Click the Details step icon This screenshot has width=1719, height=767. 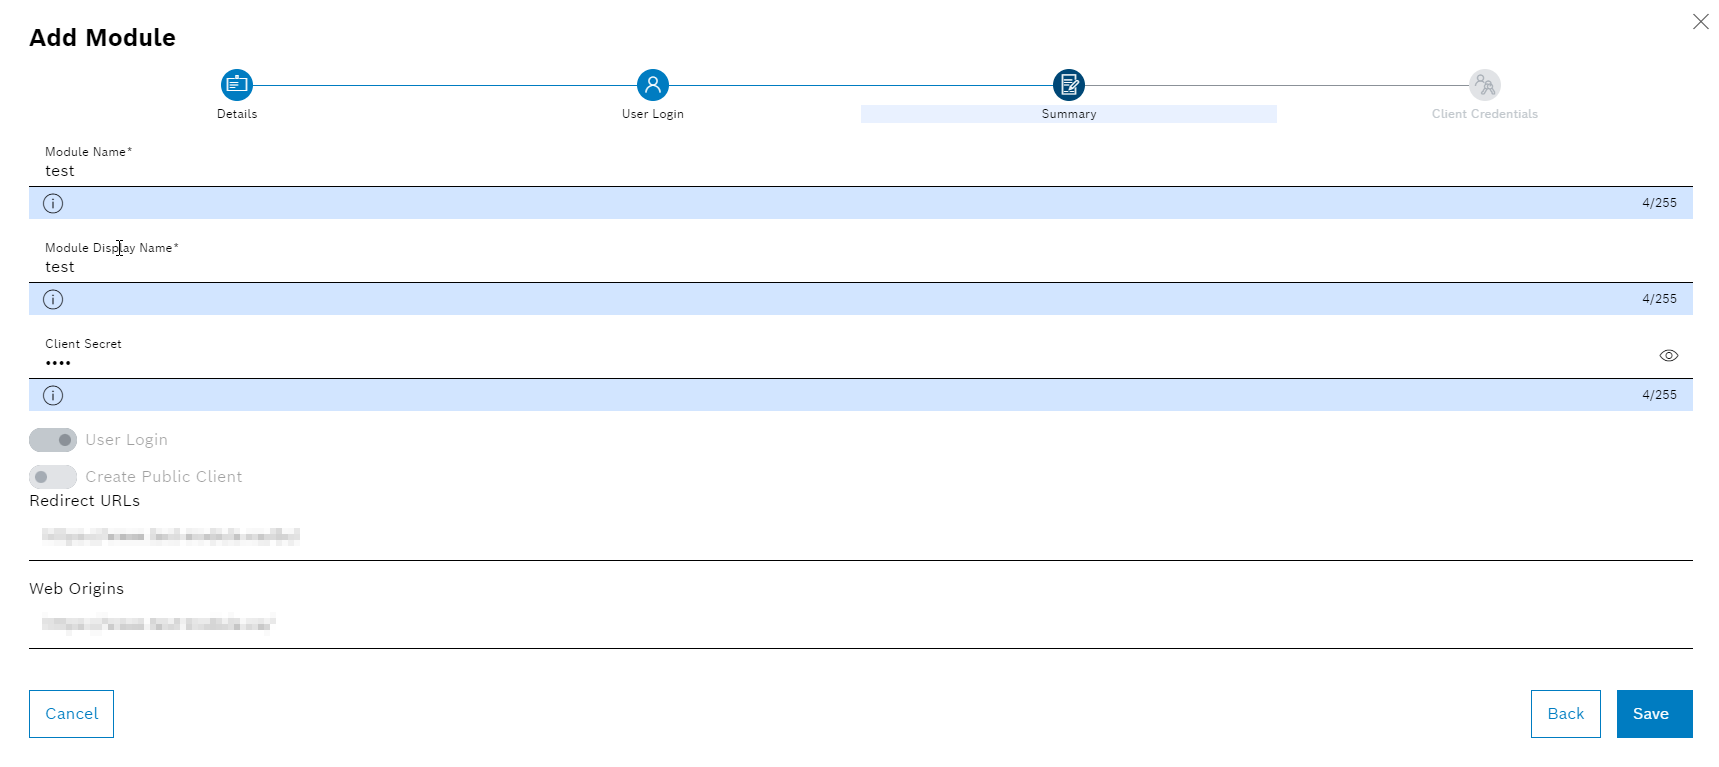237,85
